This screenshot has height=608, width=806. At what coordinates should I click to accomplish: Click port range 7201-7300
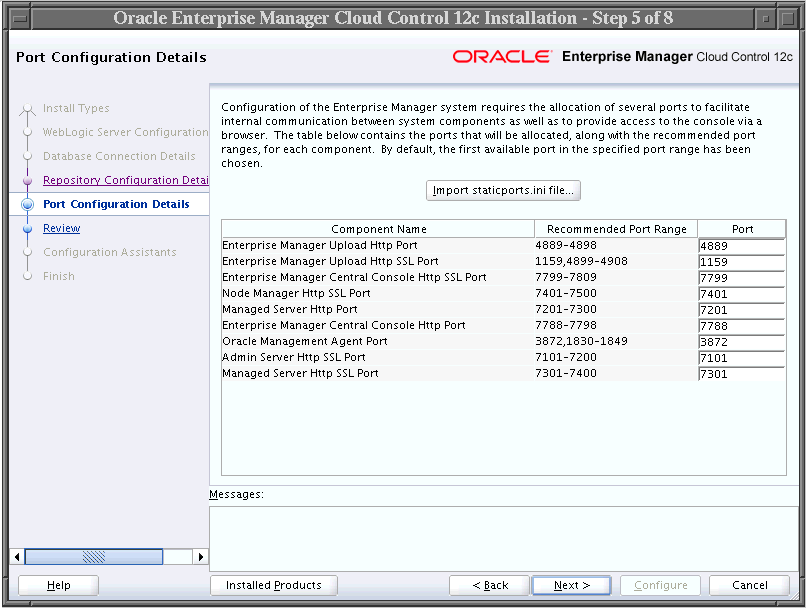tap(565, 309)
